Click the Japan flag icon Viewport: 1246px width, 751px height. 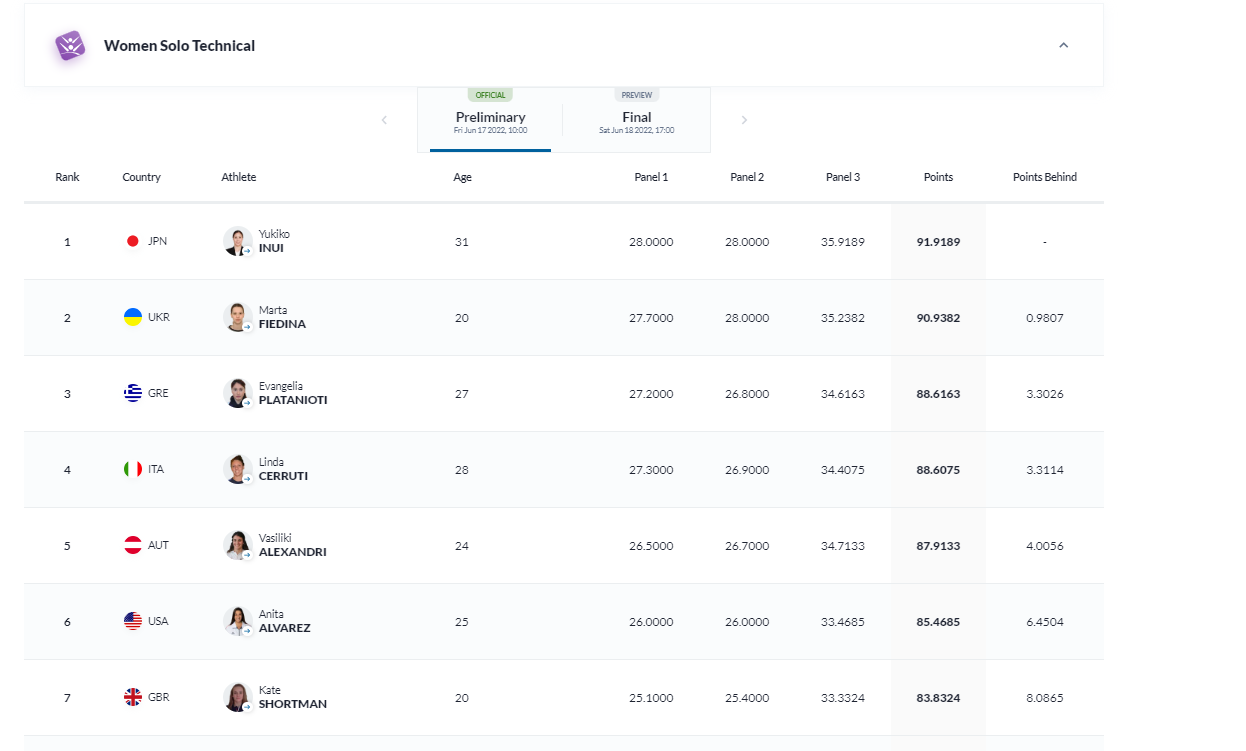(133, 241)
